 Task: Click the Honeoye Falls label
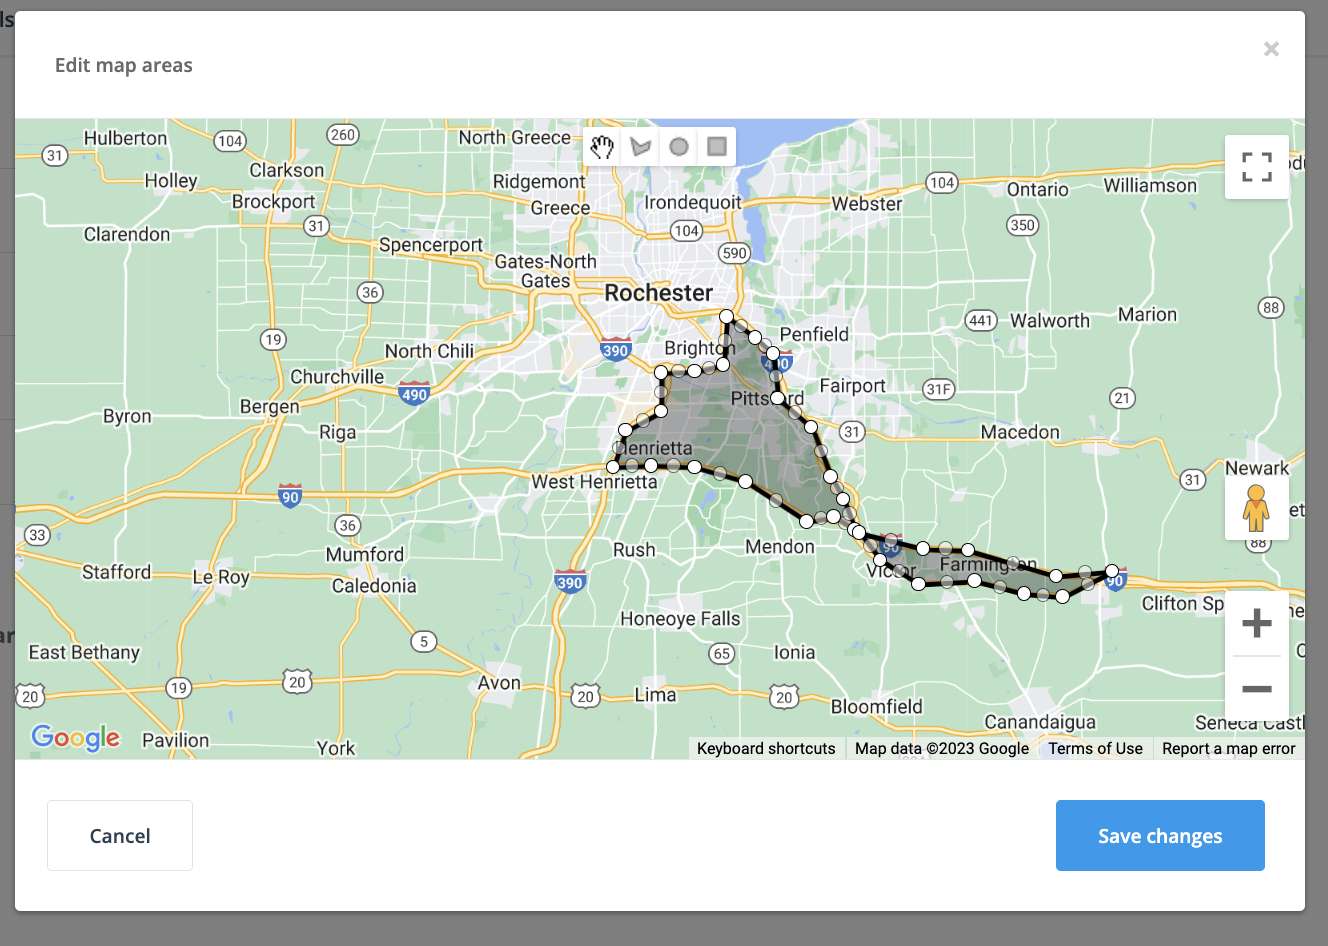(x=680, y=619)
